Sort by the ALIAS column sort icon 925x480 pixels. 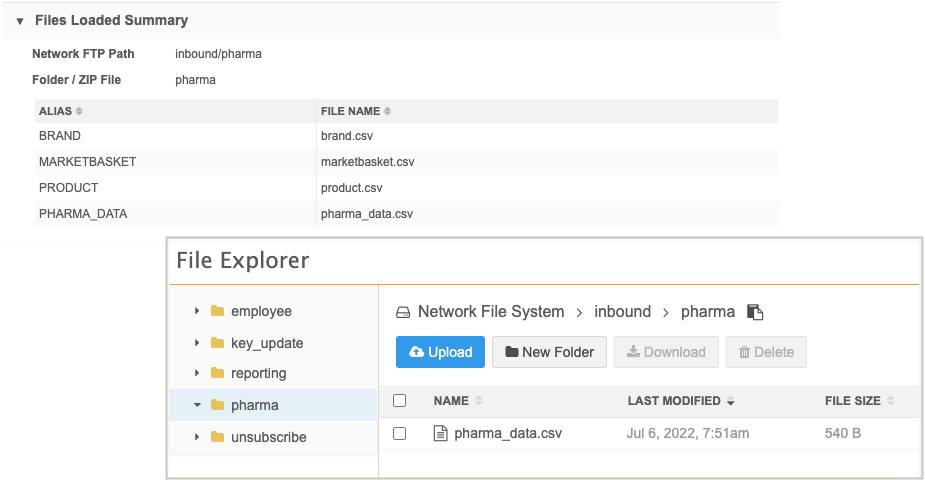[79, 111]
